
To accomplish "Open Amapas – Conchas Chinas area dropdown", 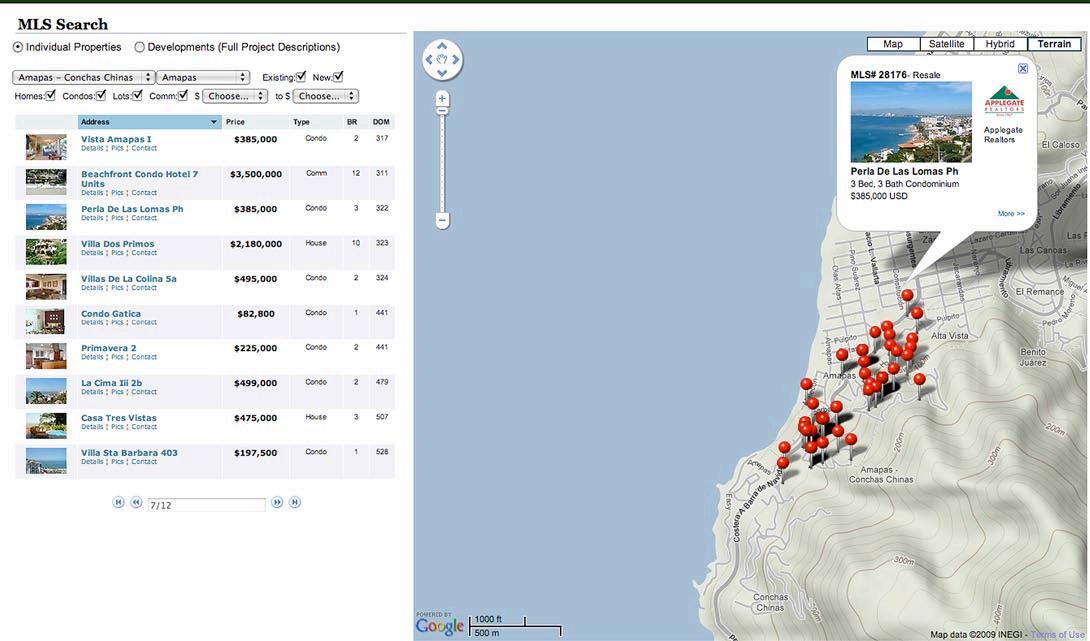I will (83, 77).
